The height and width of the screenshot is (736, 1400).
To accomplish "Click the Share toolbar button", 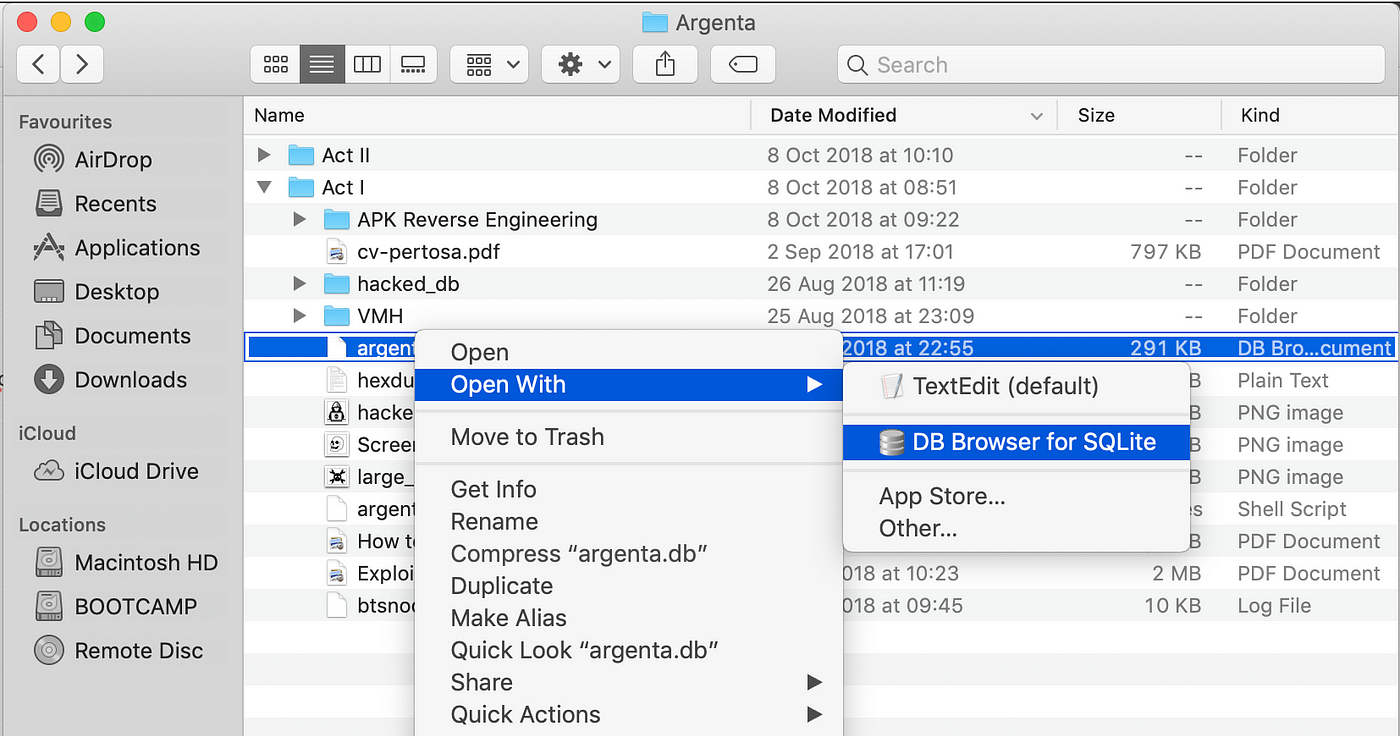I will coord(665,65).
